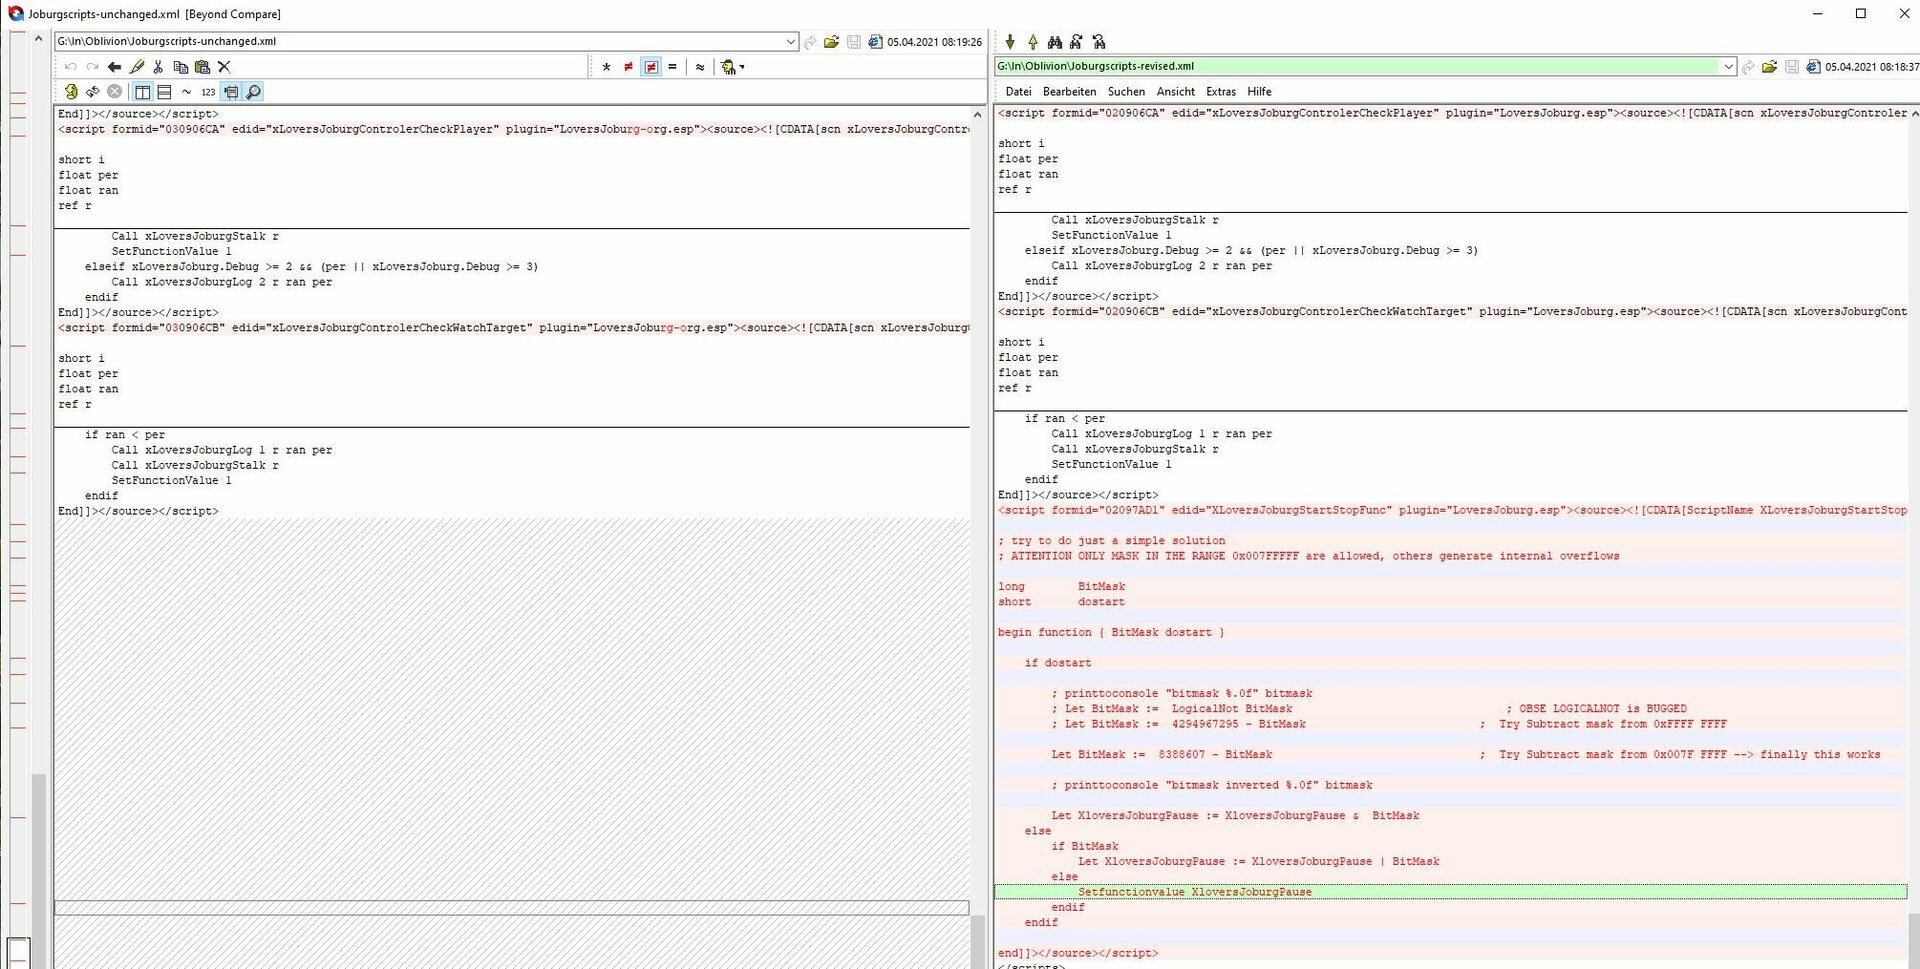Screen dimensions: 1920x969
Task: Click the Beyond Compare title bar icon
Action: 15,14
